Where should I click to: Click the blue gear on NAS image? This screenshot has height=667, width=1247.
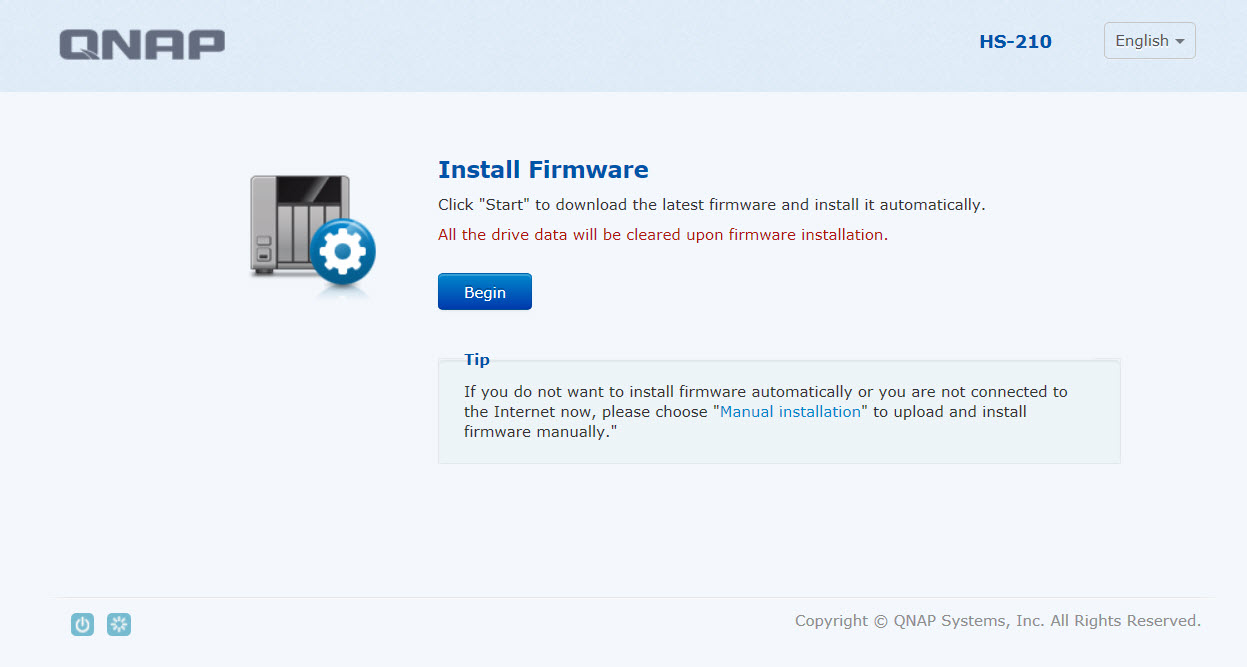[x=343, y=253]
